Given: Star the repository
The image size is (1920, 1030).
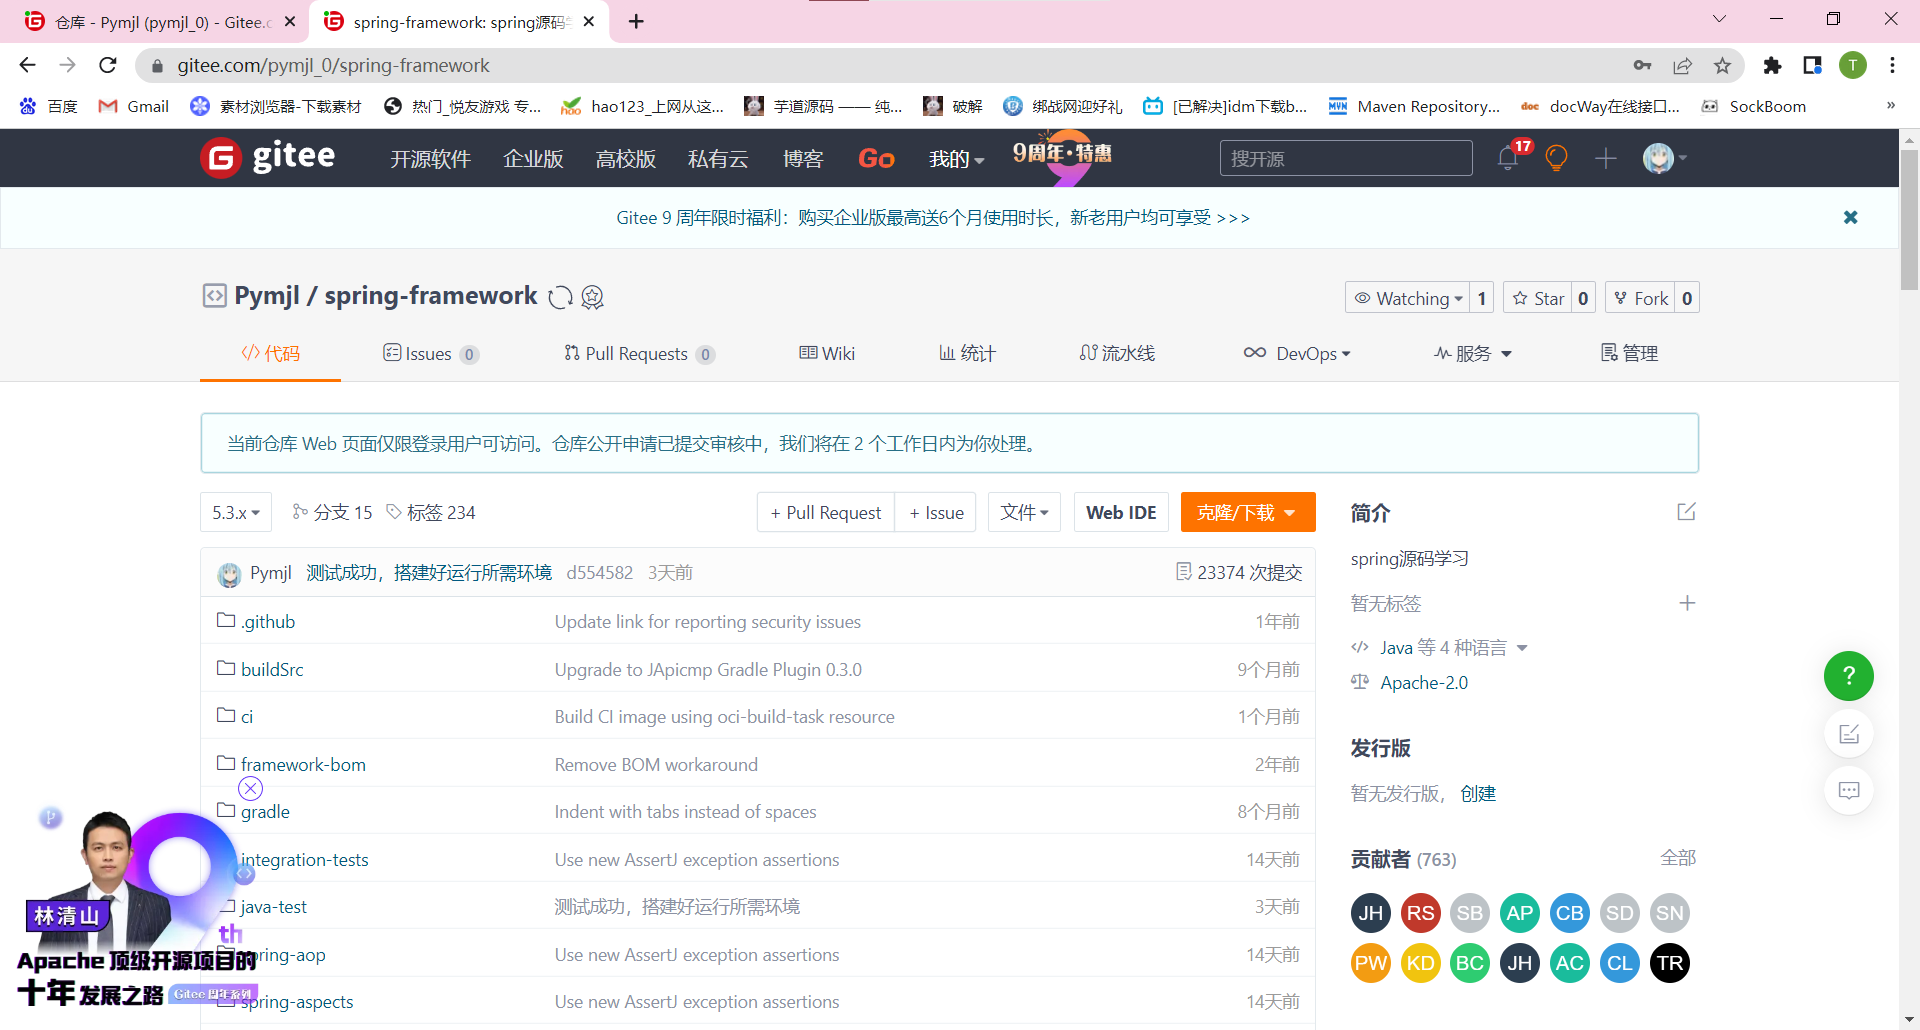Looking at the screenshot, I should coord(1538,298).
